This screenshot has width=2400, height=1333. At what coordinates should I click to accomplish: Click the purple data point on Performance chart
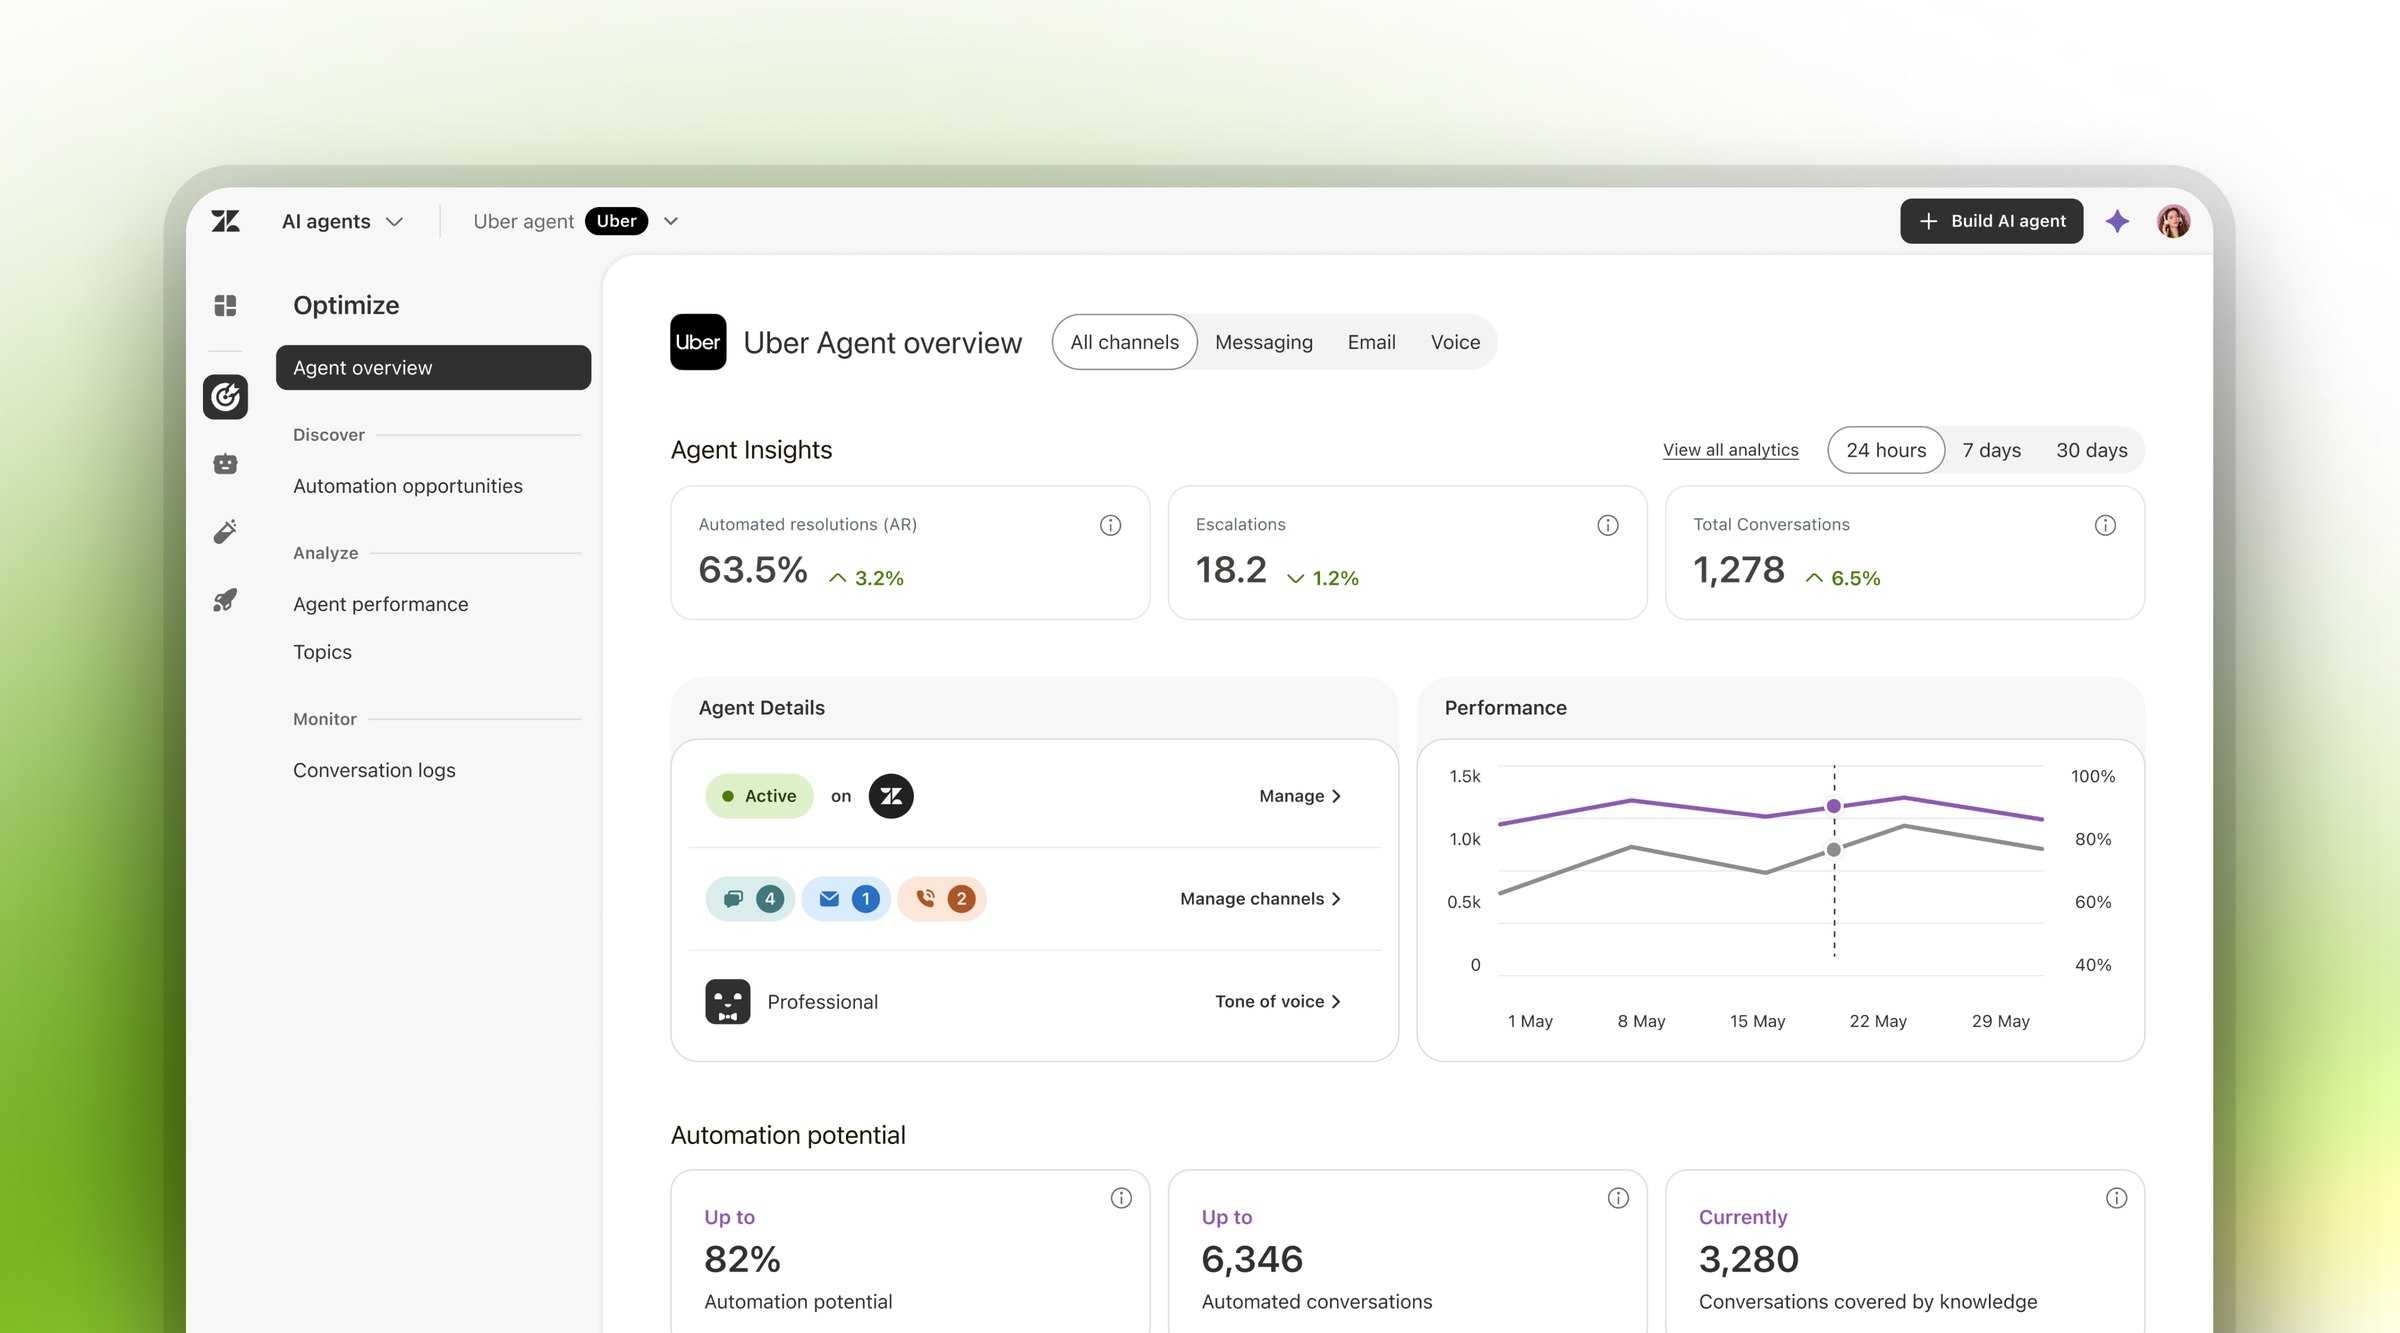(x=1833, y=806)
